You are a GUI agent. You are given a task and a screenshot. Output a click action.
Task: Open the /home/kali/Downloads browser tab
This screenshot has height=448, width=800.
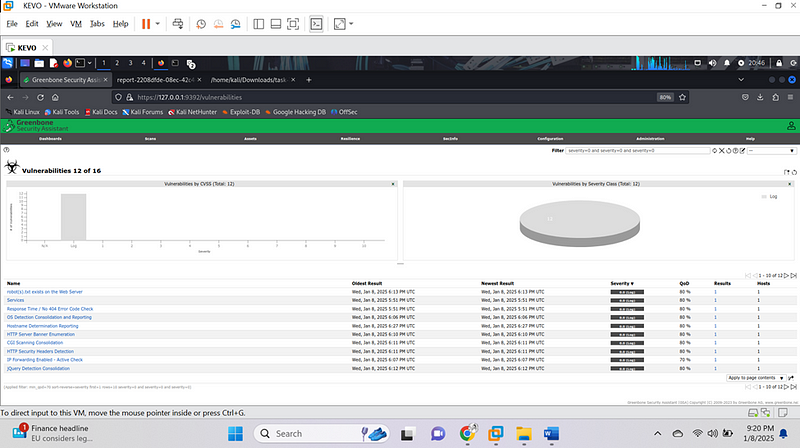coord(250,80)
